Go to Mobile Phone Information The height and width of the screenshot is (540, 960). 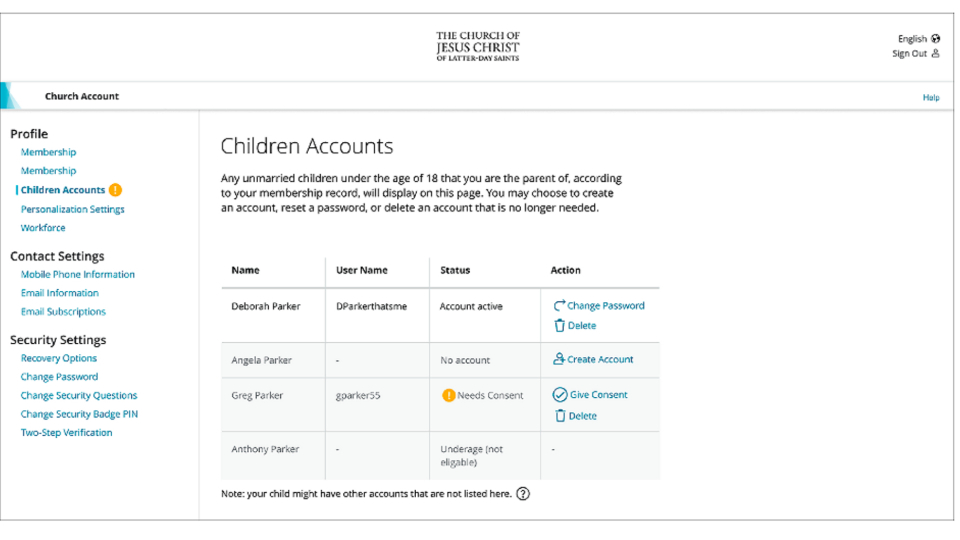click(x=78, y=274)
